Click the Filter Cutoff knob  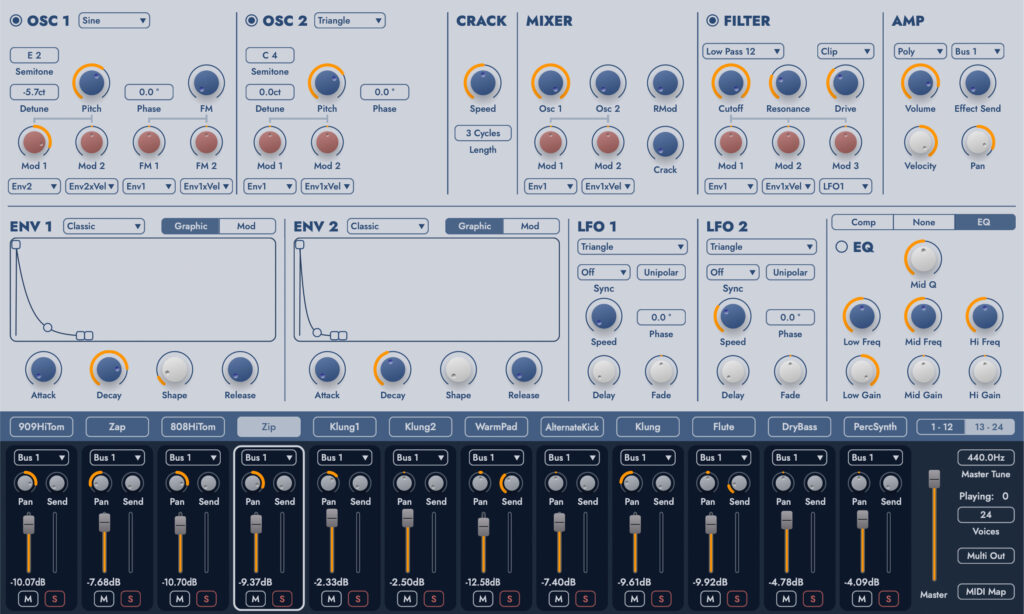click(x=730, y=82)
